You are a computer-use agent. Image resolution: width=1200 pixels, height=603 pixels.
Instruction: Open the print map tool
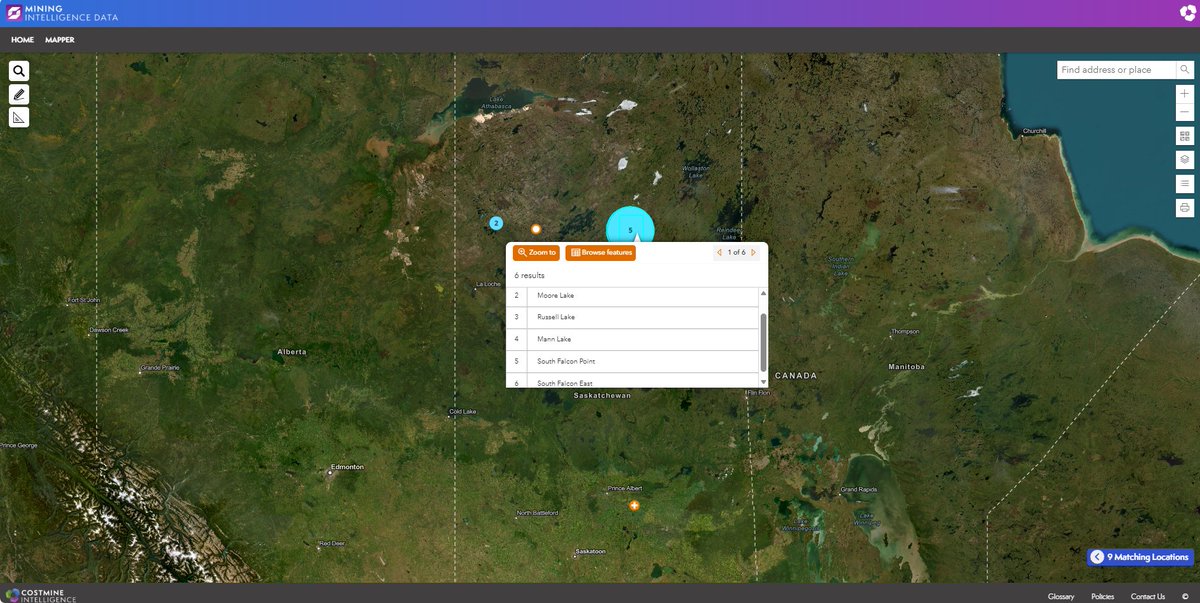[1185, 208]
